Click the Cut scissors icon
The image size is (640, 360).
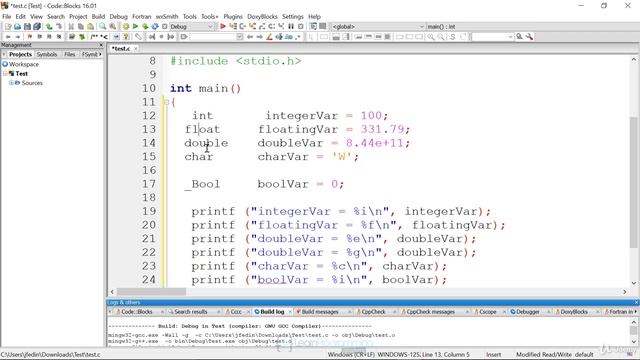tap(71, 27)
